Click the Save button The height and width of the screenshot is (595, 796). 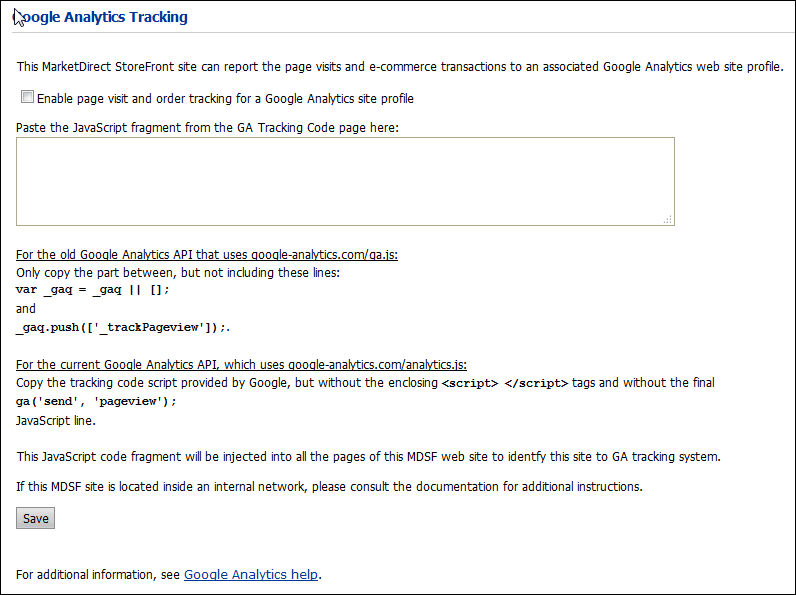coord(35,518)
